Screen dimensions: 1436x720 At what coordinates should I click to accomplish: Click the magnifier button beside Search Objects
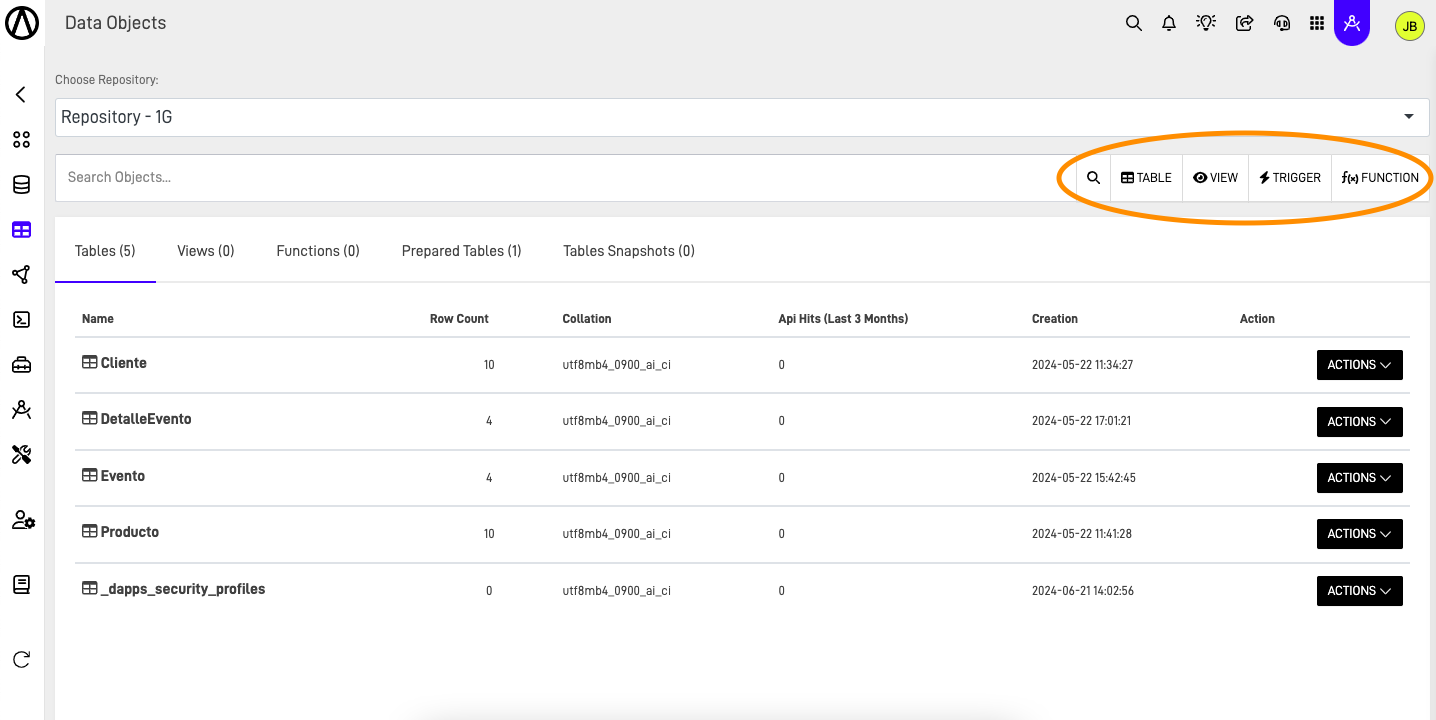tap(1094, 178)
